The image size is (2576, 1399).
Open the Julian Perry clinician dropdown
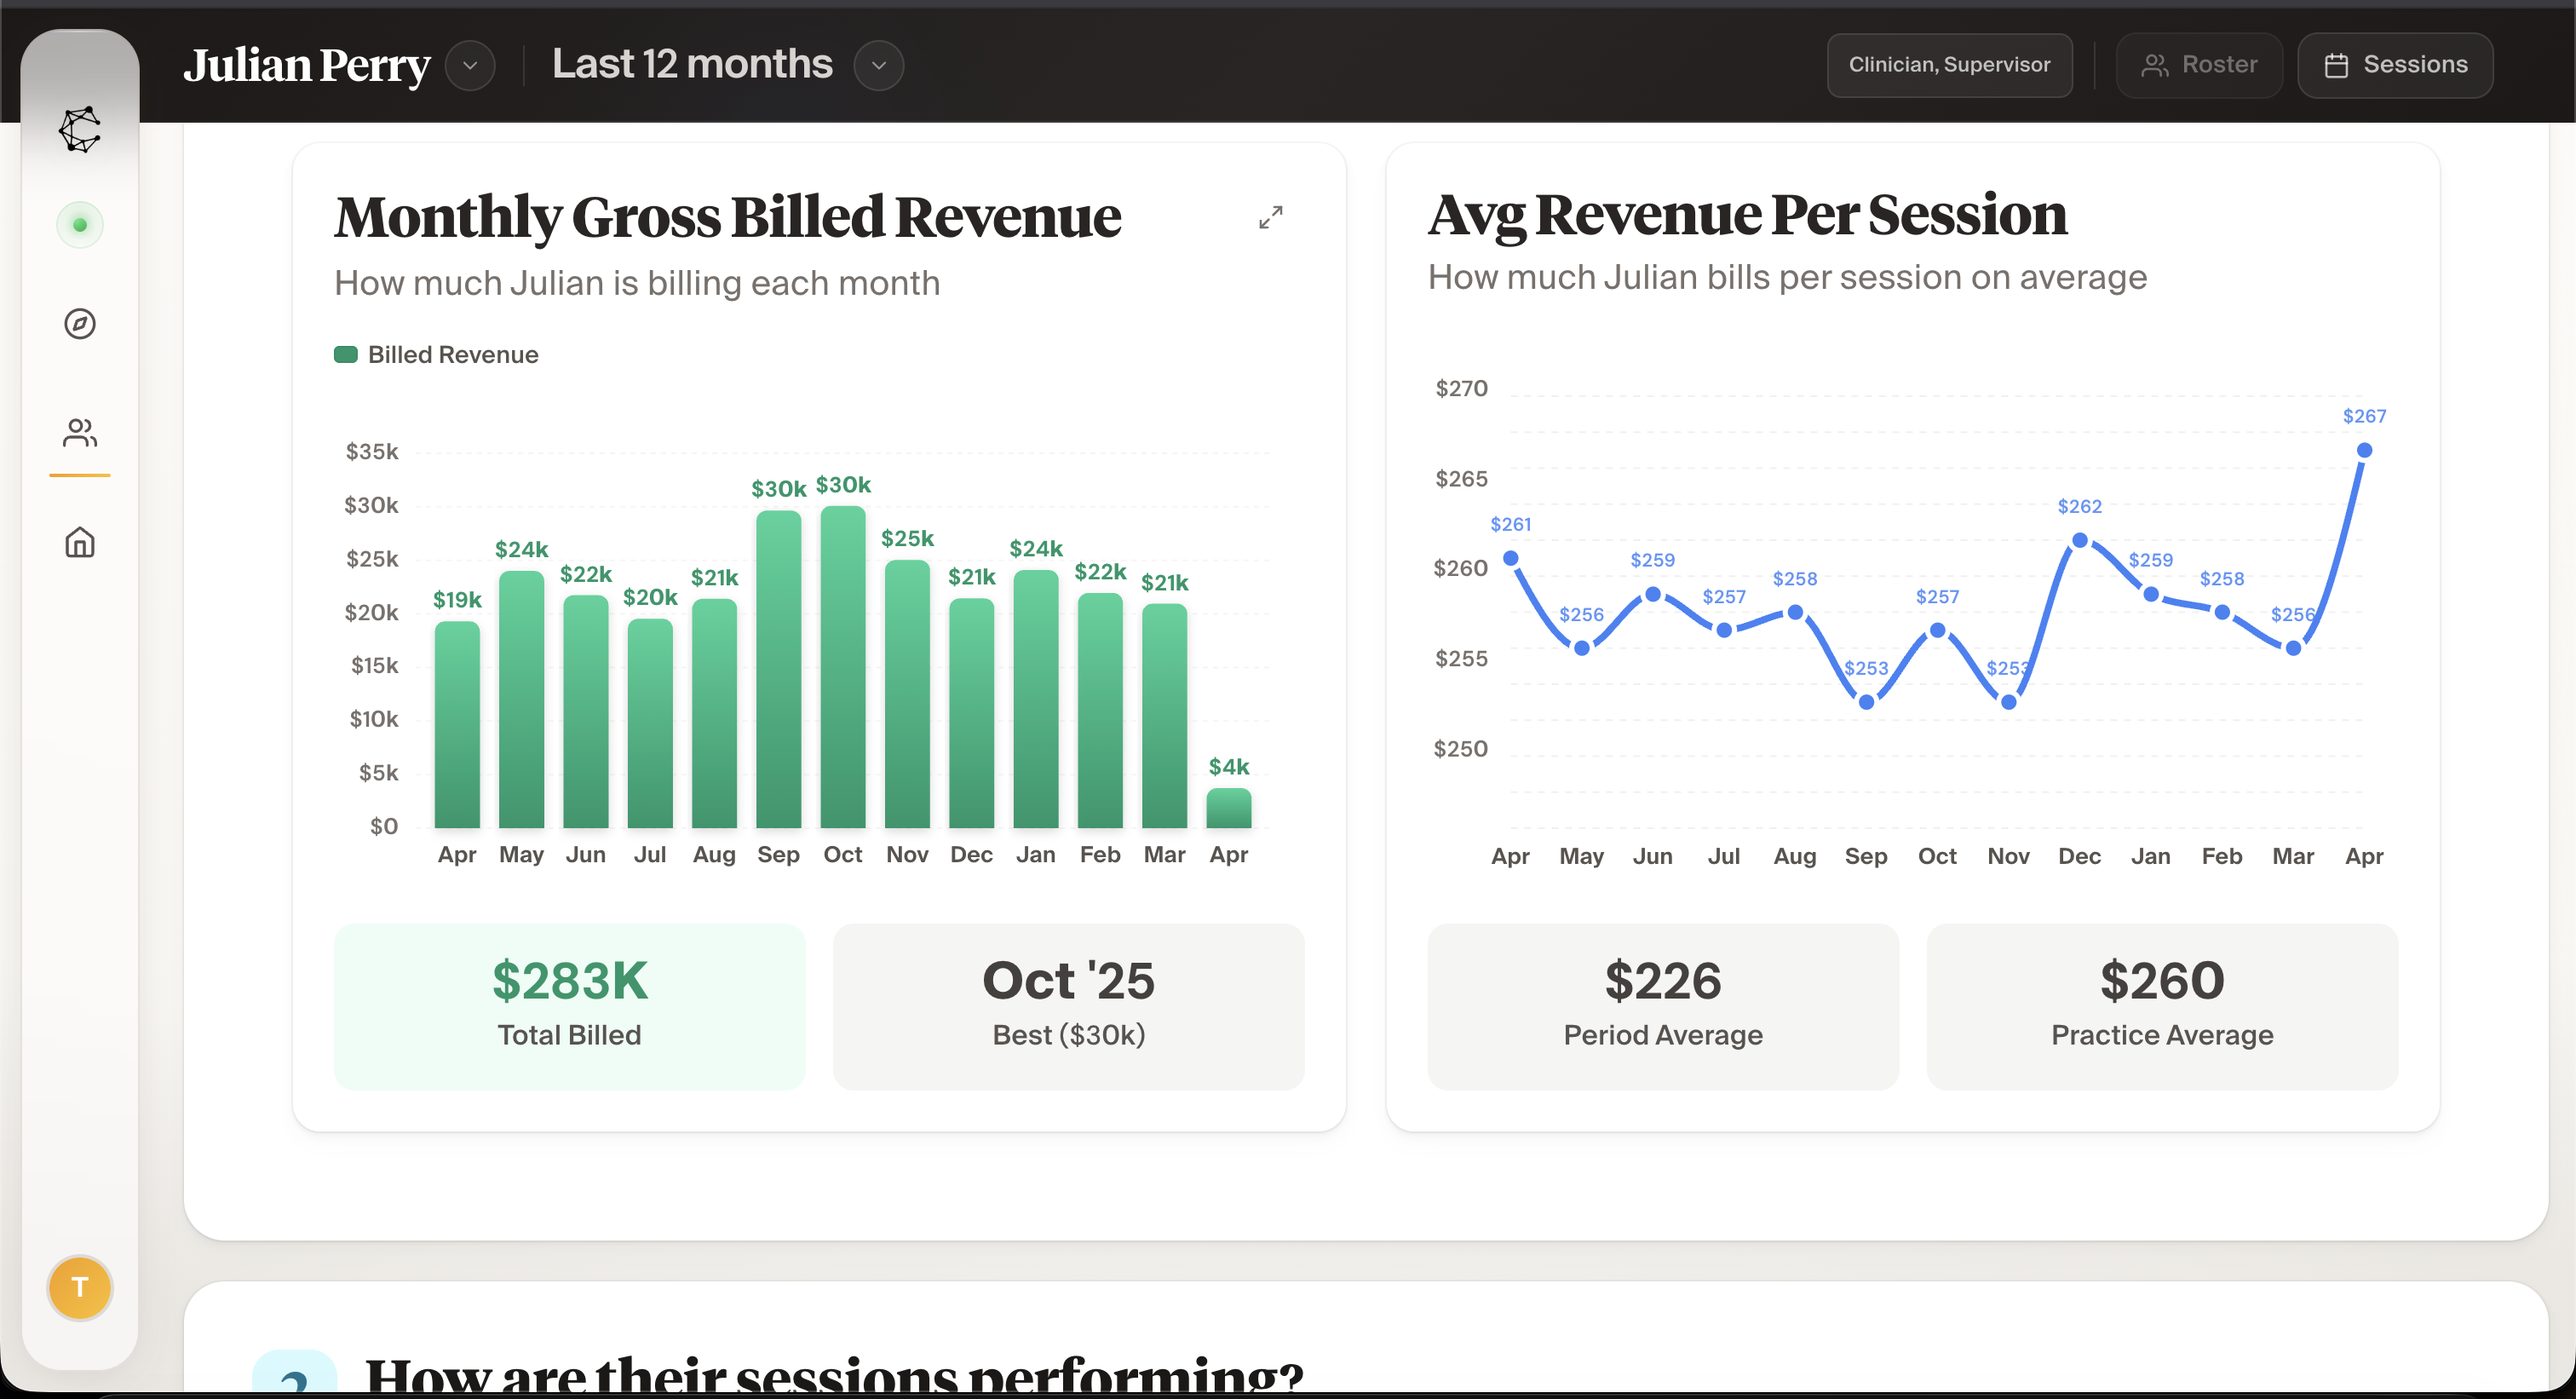click(x=470, y=66)
